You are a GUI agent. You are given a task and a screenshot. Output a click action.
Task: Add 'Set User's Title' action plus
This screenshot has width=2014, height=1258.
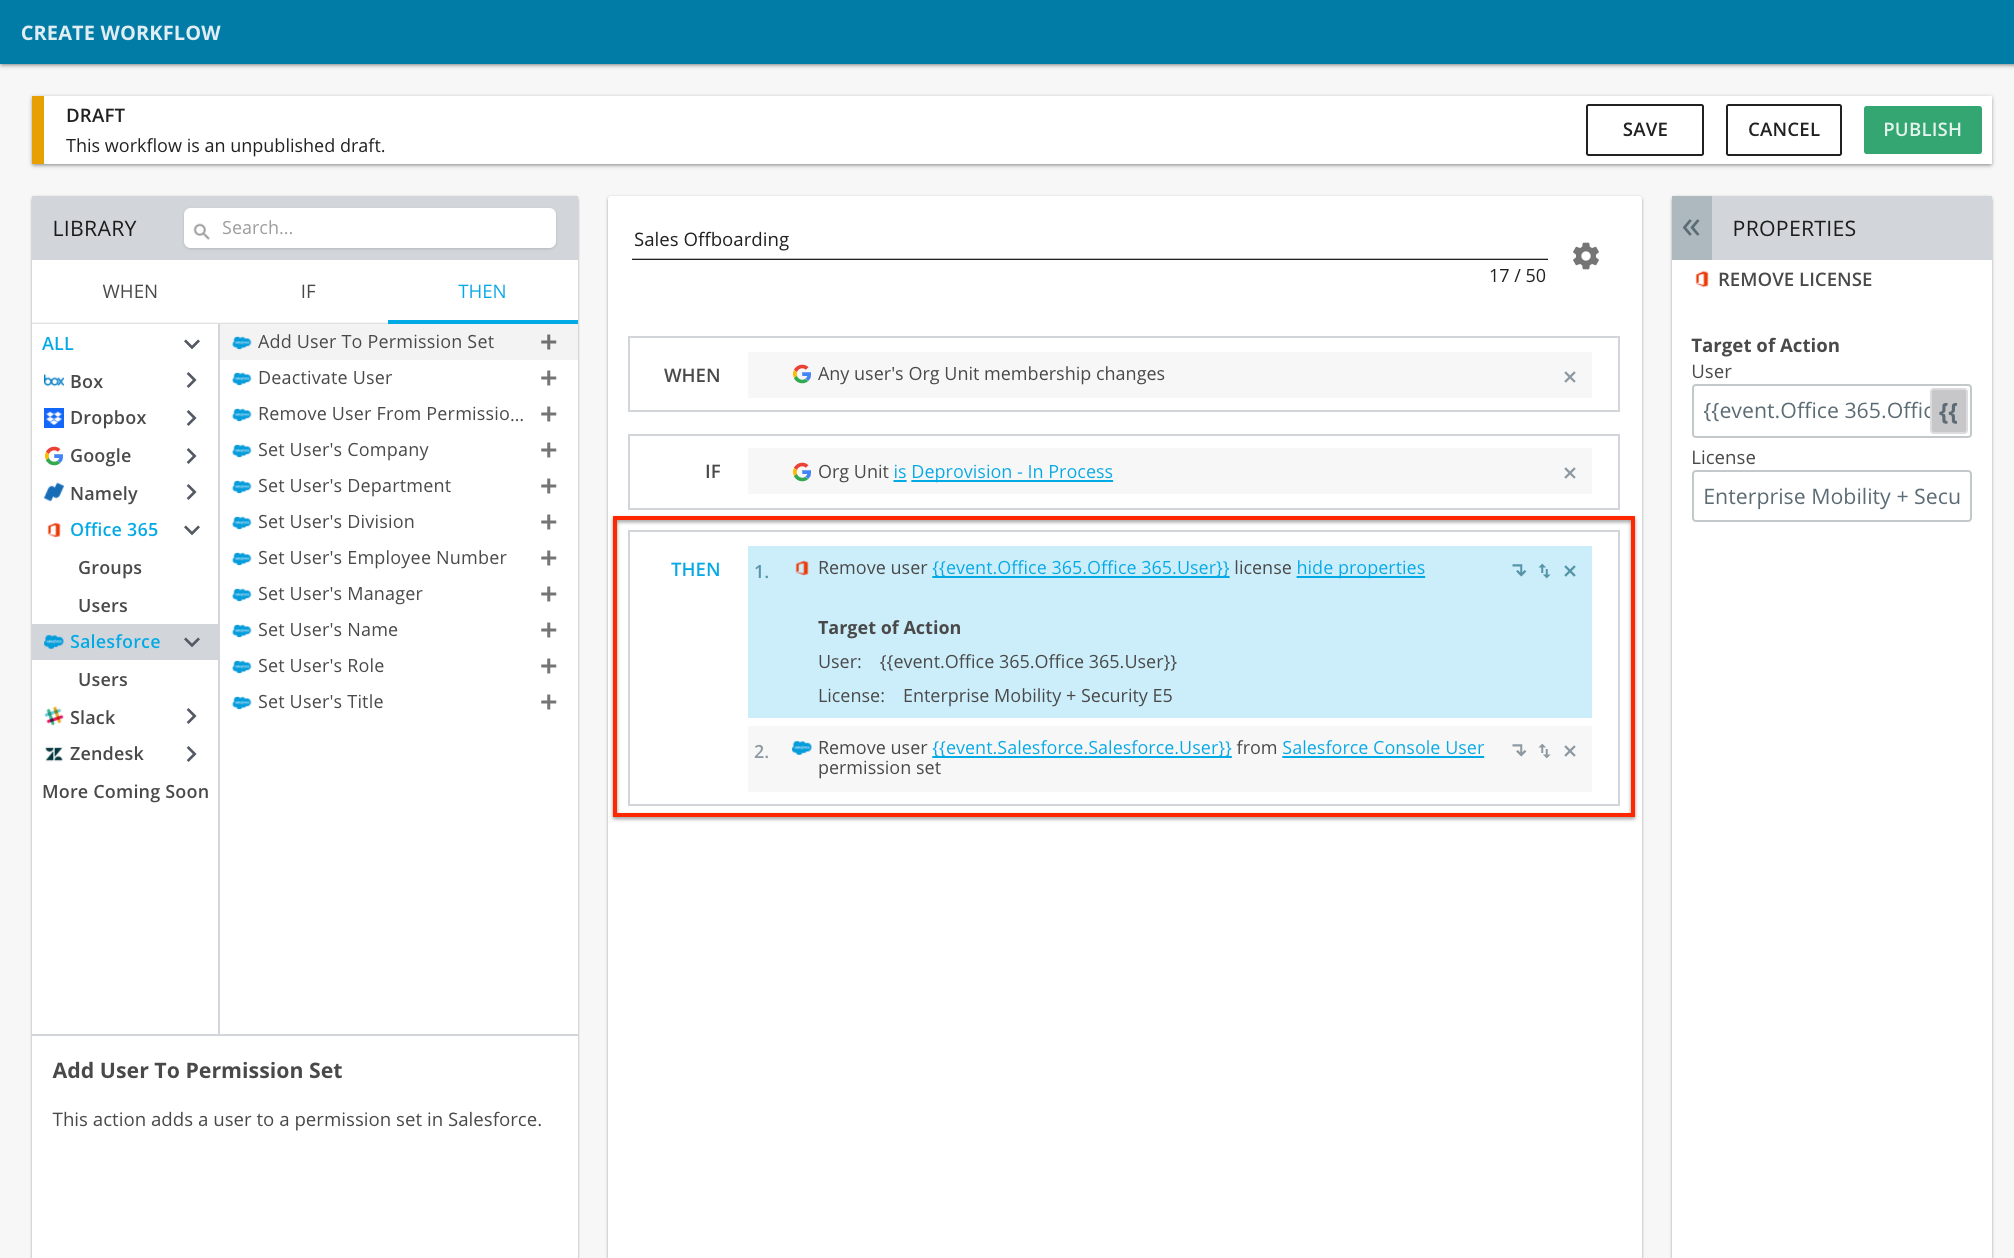[548, 702]
